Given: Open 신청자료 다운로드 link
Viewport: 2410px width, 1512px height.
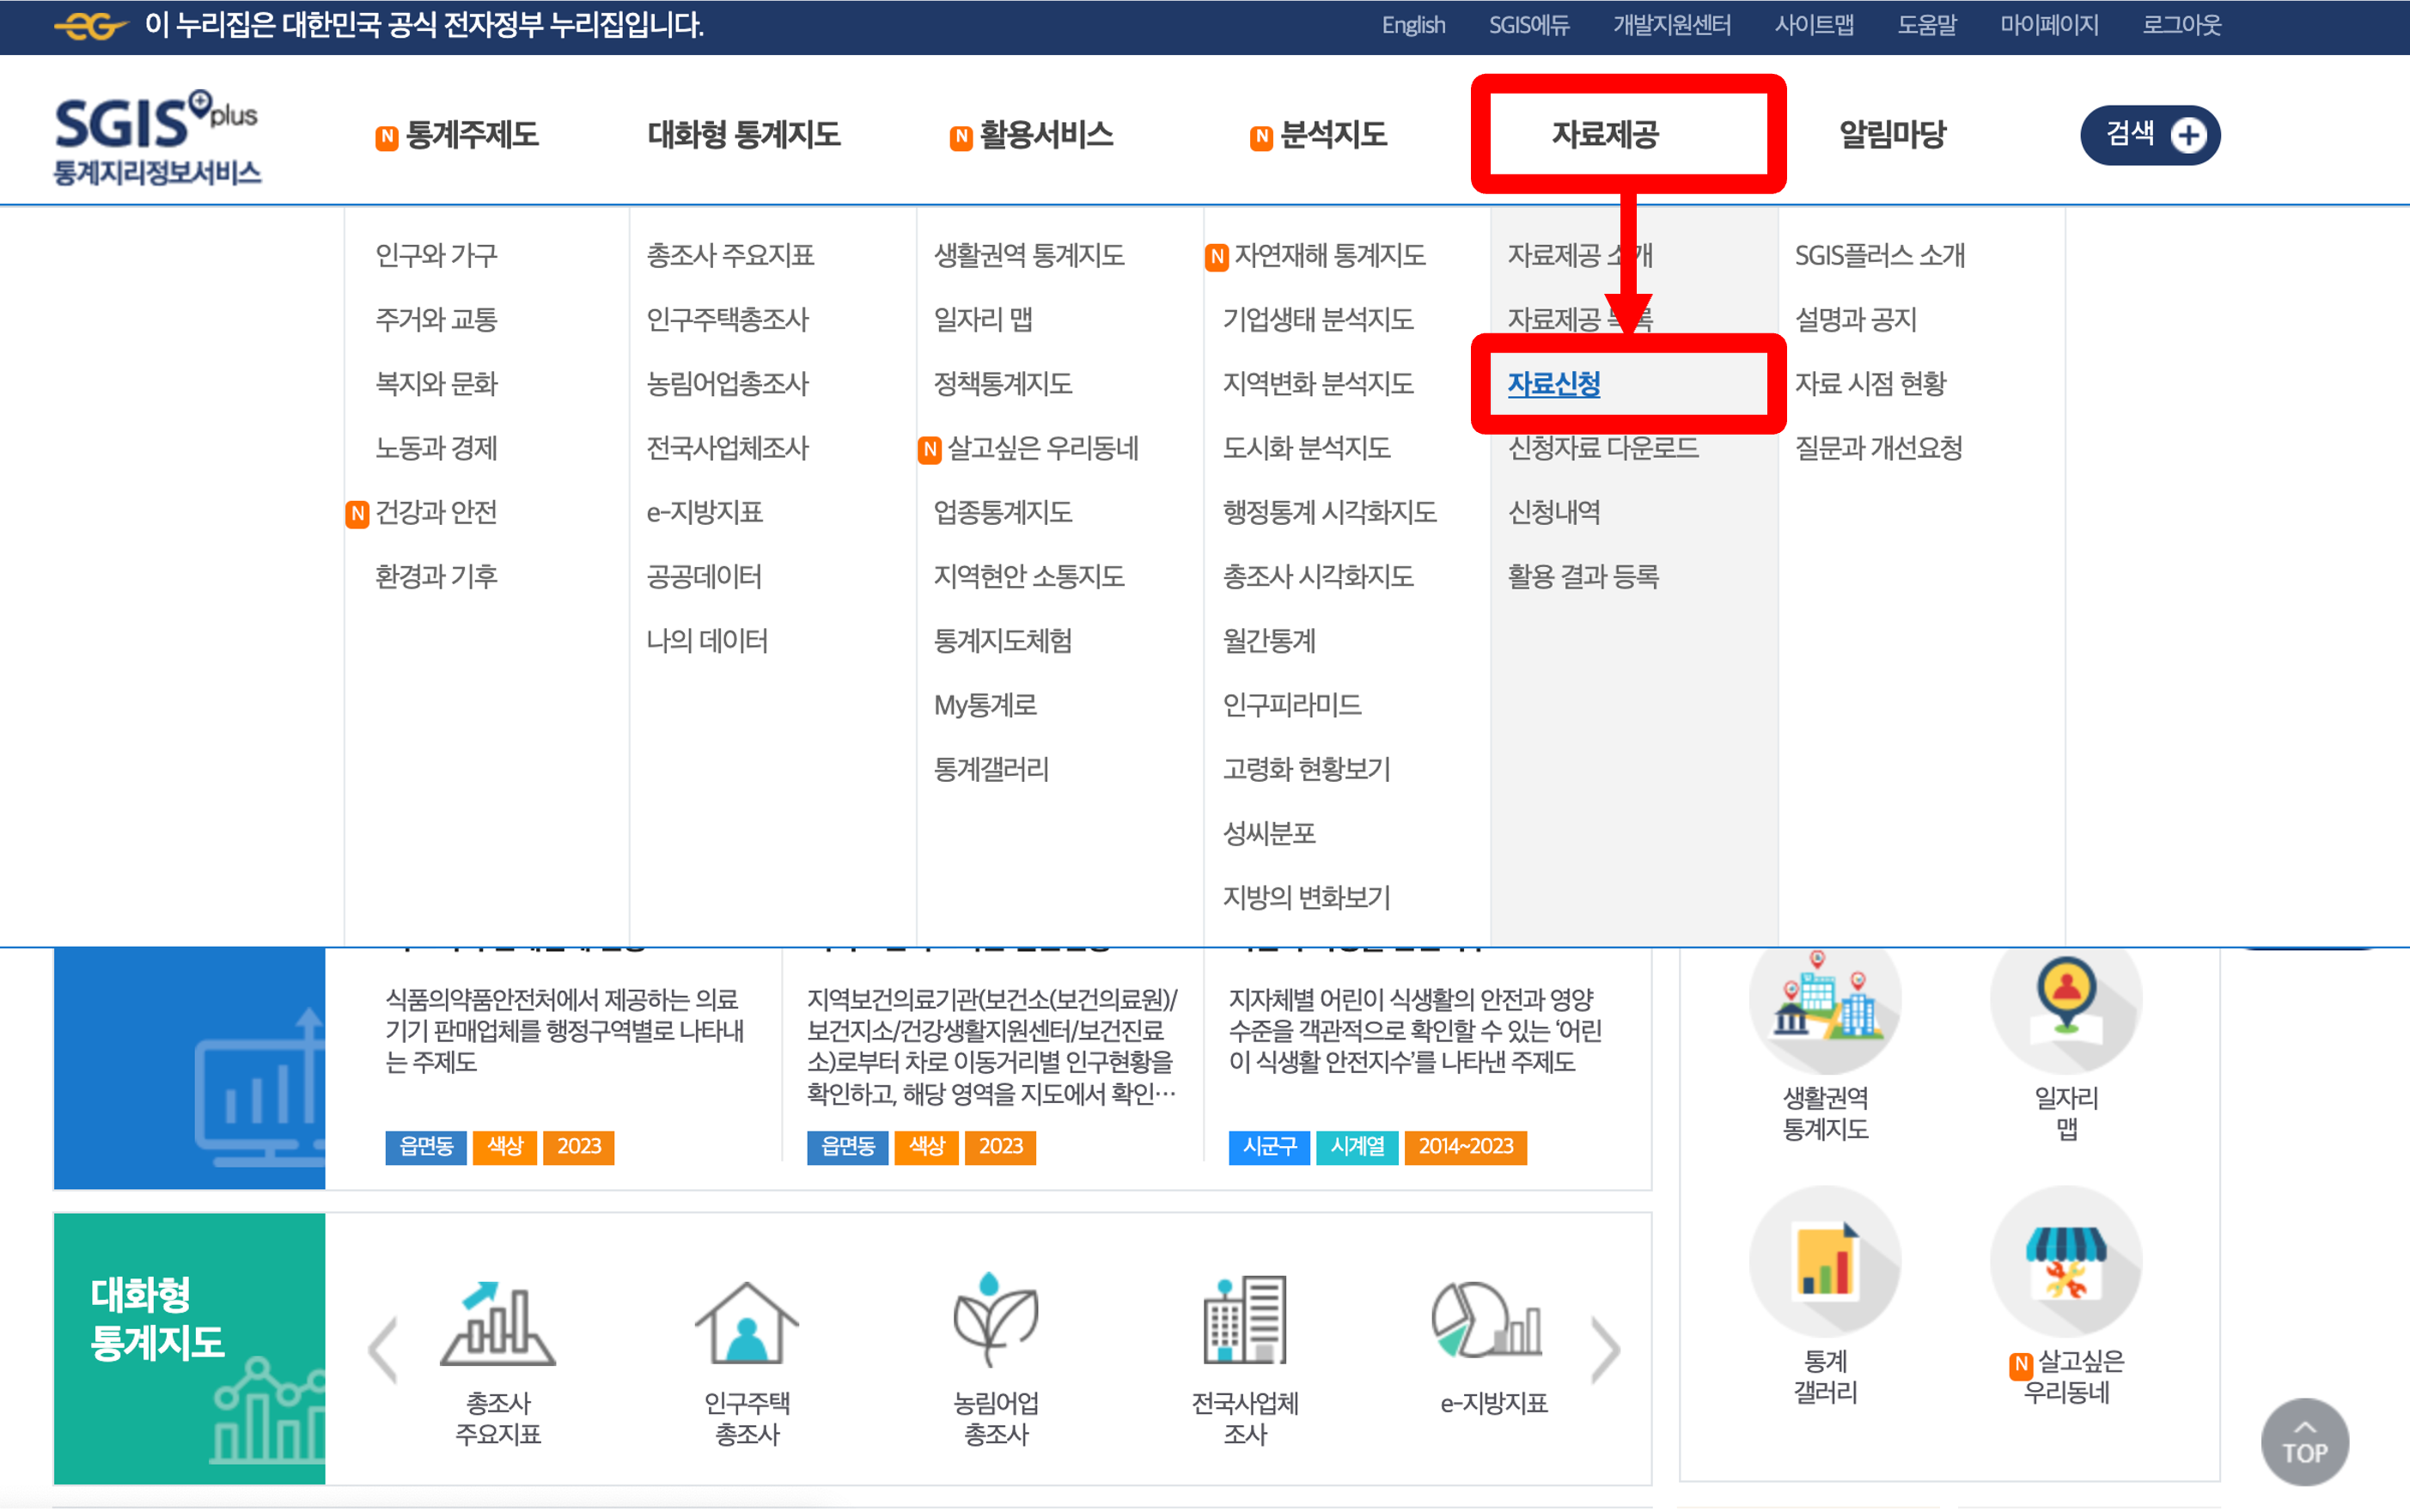Looking at the screenshot, I should pos(1602,448).
